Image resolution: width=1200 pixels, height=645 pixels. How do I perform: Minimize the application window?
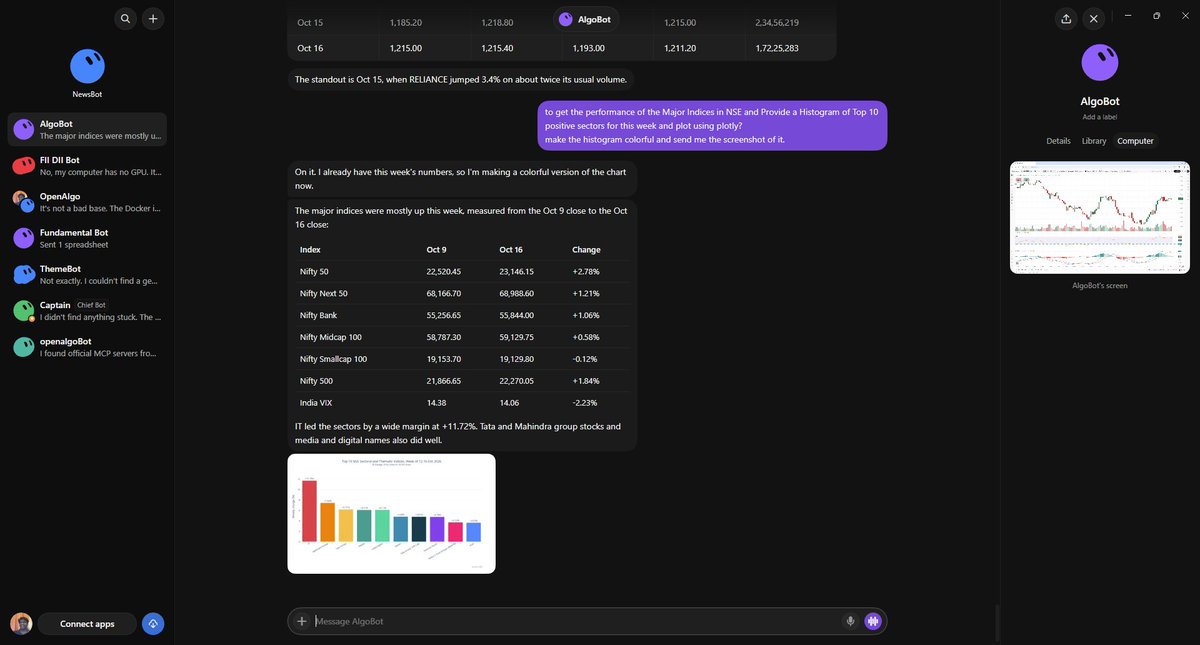(x=1128, y=16)
